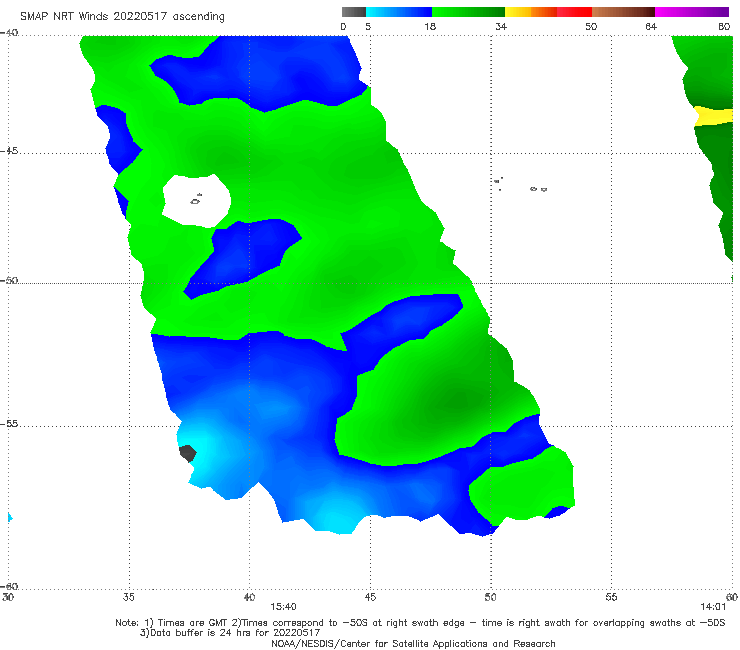Click the latitude axis label -45
The image size is (740, 650).
(x=9, y=151)
